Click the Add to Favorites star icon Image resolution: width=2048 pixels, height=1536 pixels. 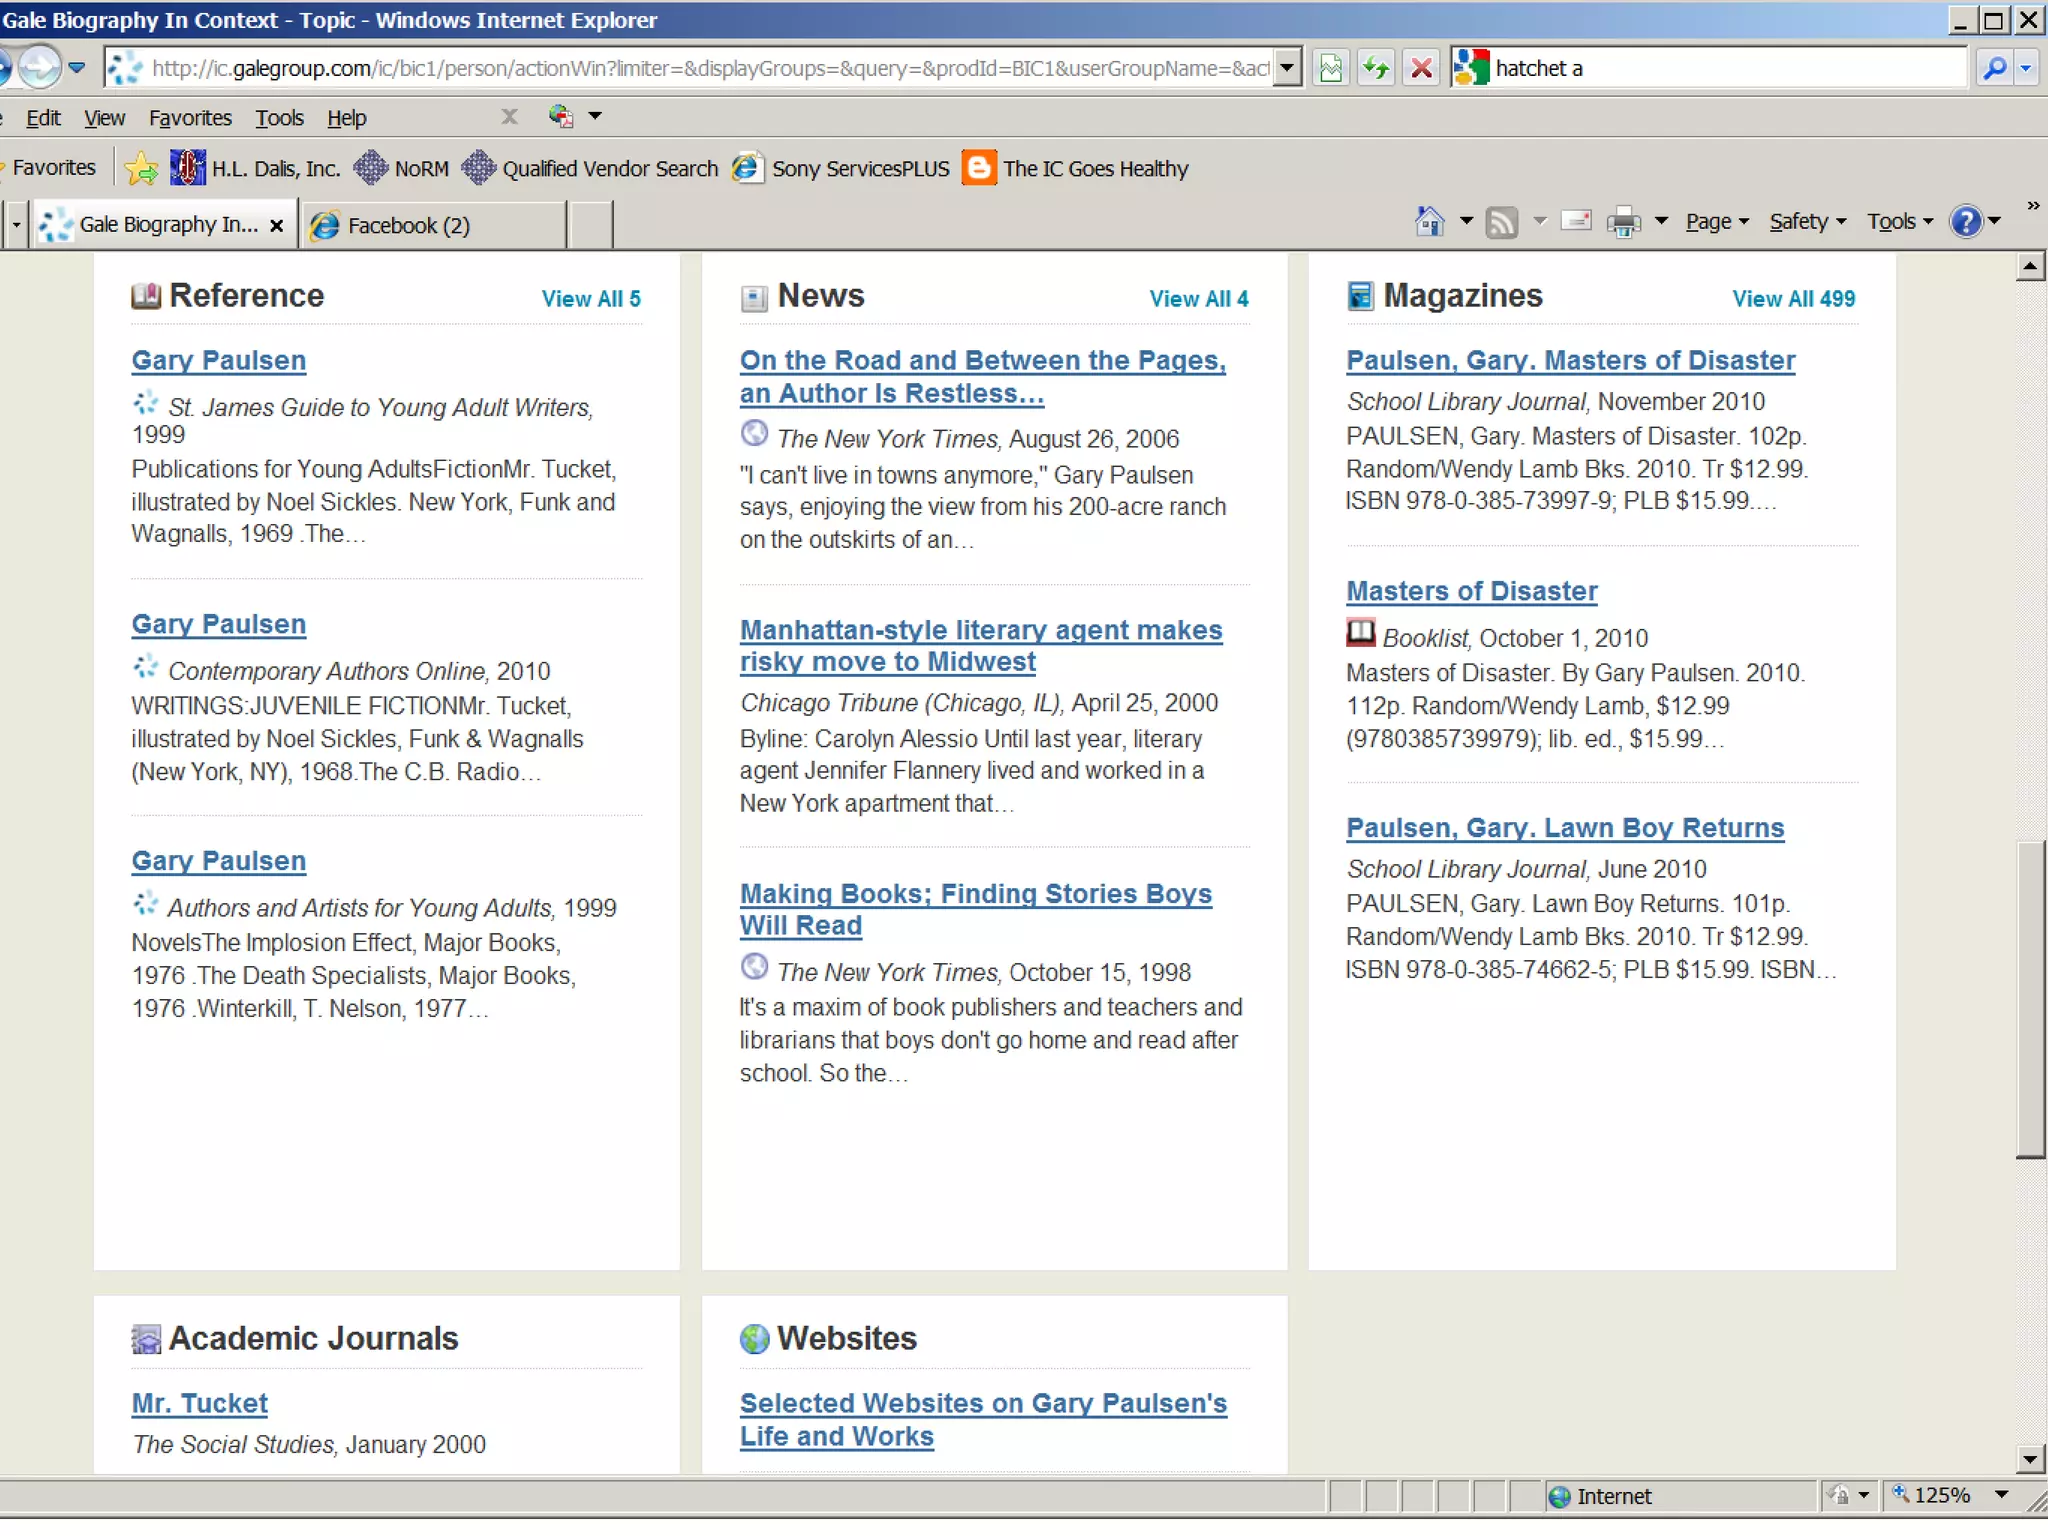coord(141,168)
